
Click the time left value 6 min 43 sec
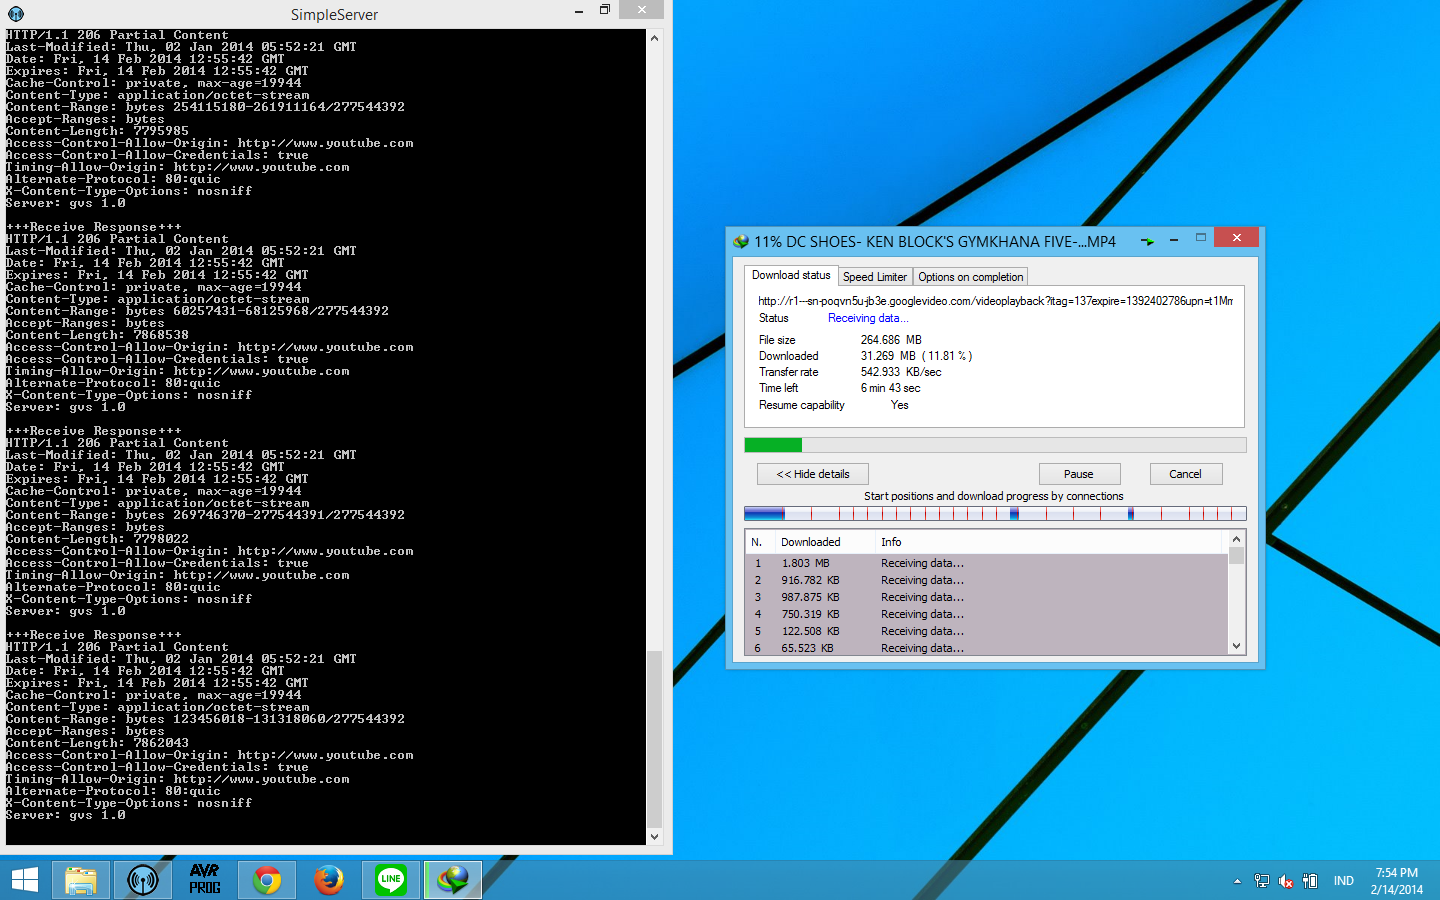tap(891, 388)
